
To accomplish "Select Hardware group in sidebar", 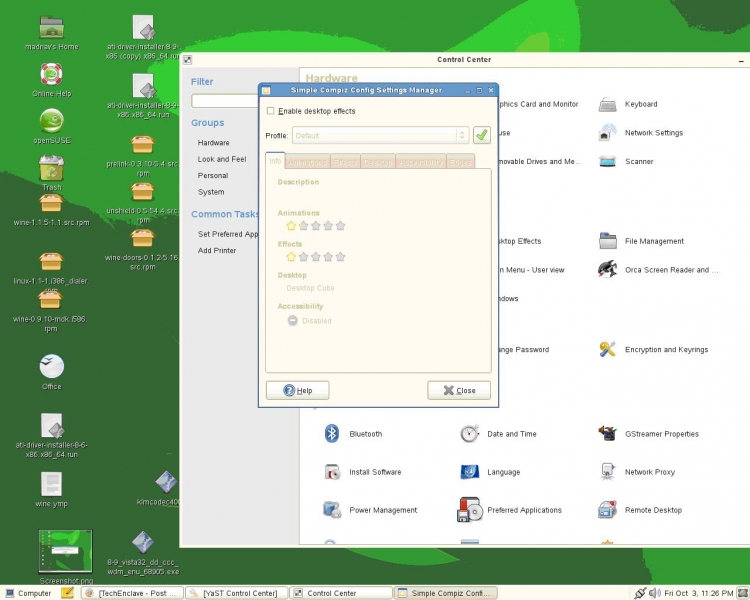I will tap(213, 143).
